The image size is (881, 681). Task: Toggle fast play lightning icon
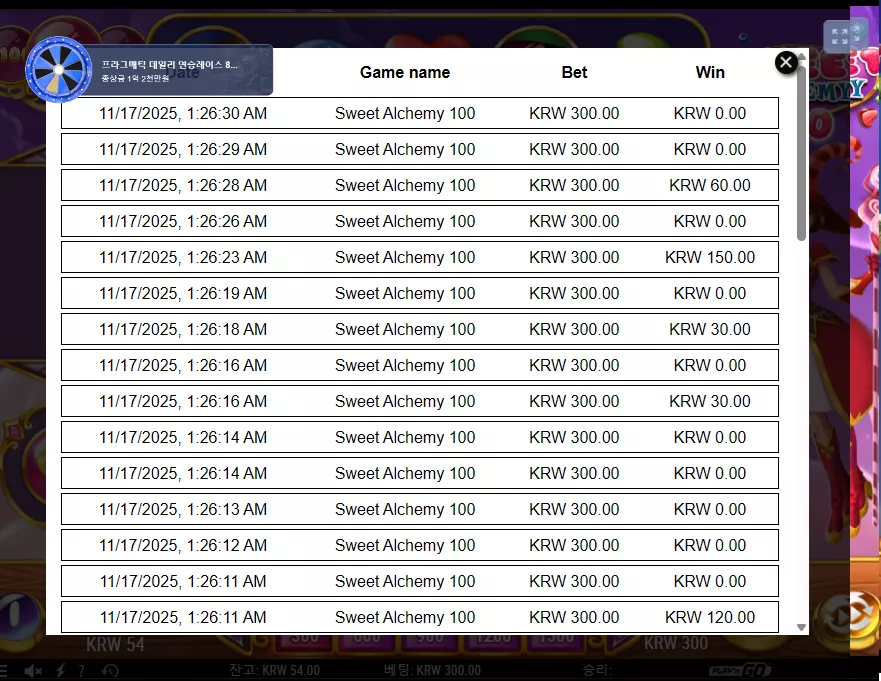click(x=61, y=670)
